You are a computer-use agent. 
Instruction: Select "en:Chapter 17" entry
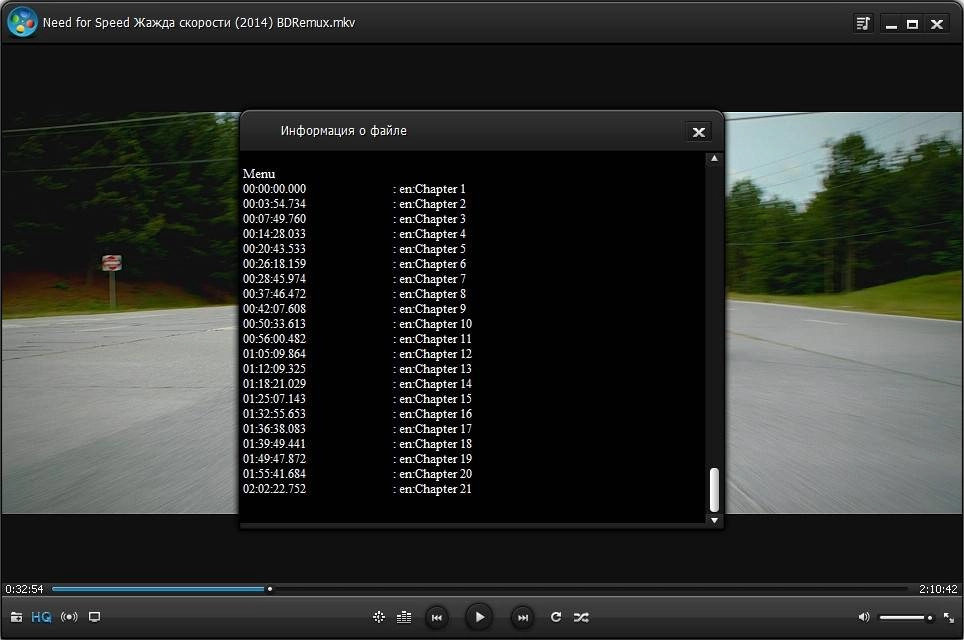(x=435, y=429)
